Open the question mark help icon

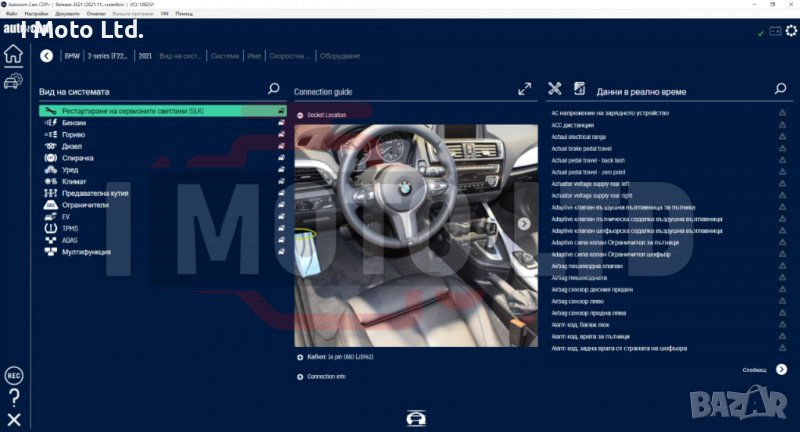point(13,398)
